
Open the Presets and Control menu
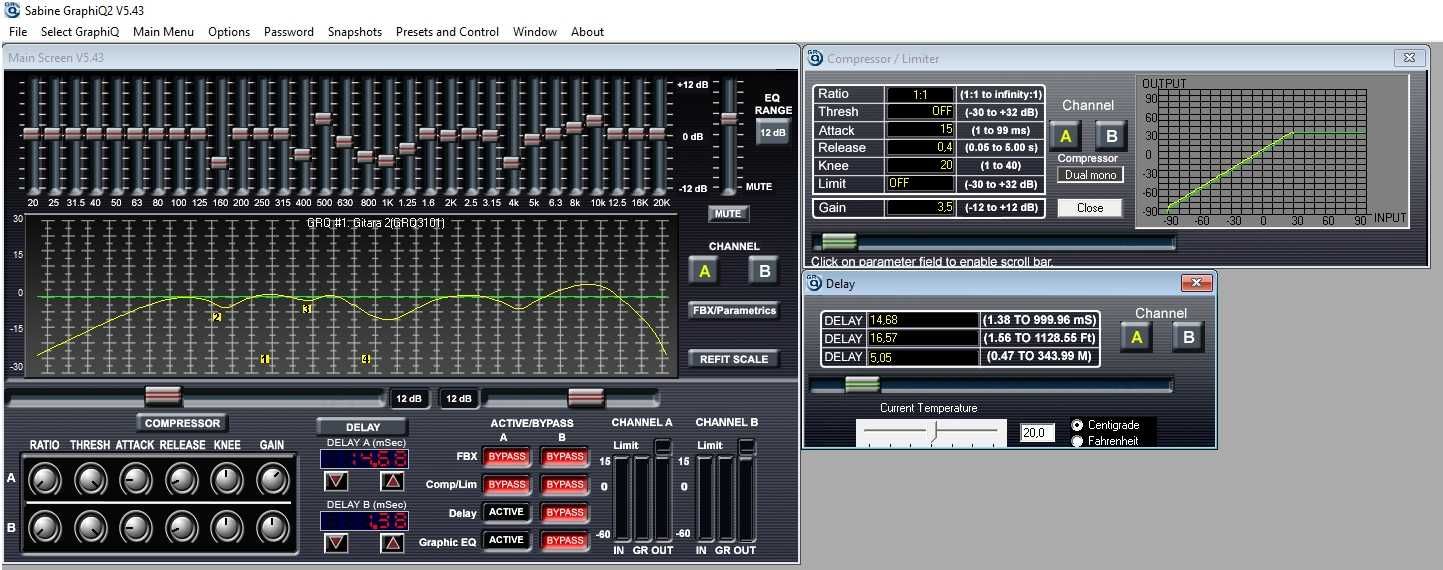447,32
